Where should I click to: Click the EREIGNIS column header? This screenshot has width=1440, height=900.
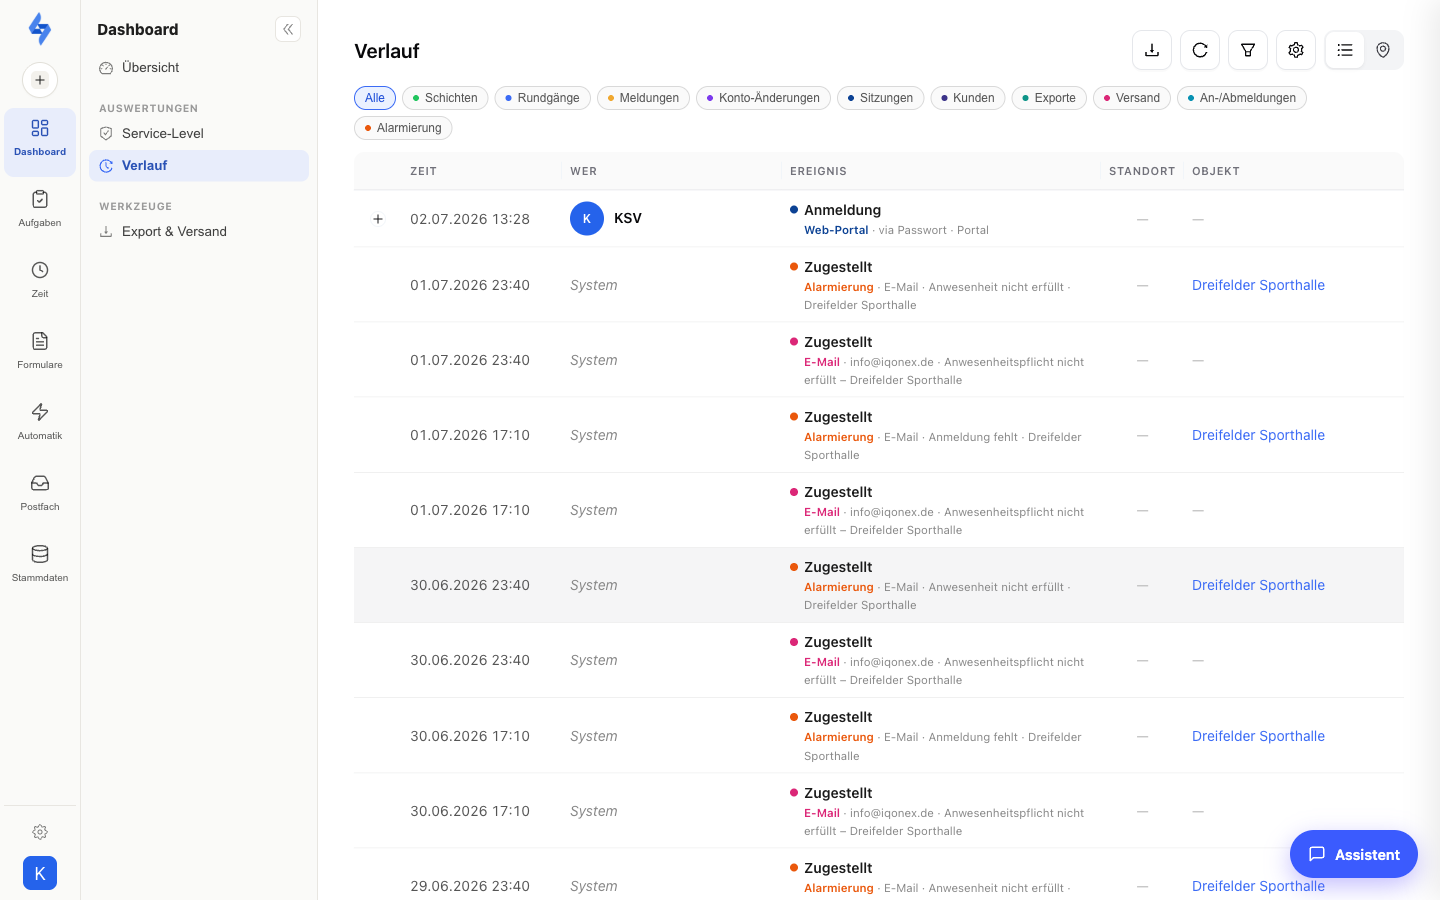pos(818,171)
